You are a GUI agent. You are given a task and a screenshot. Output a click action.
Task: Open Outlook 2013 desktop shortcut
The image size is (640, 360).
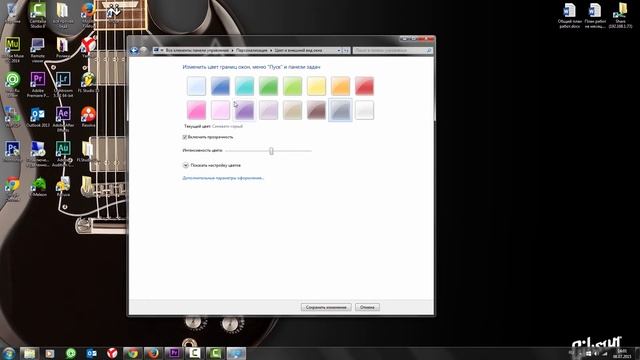pos(38,118)
